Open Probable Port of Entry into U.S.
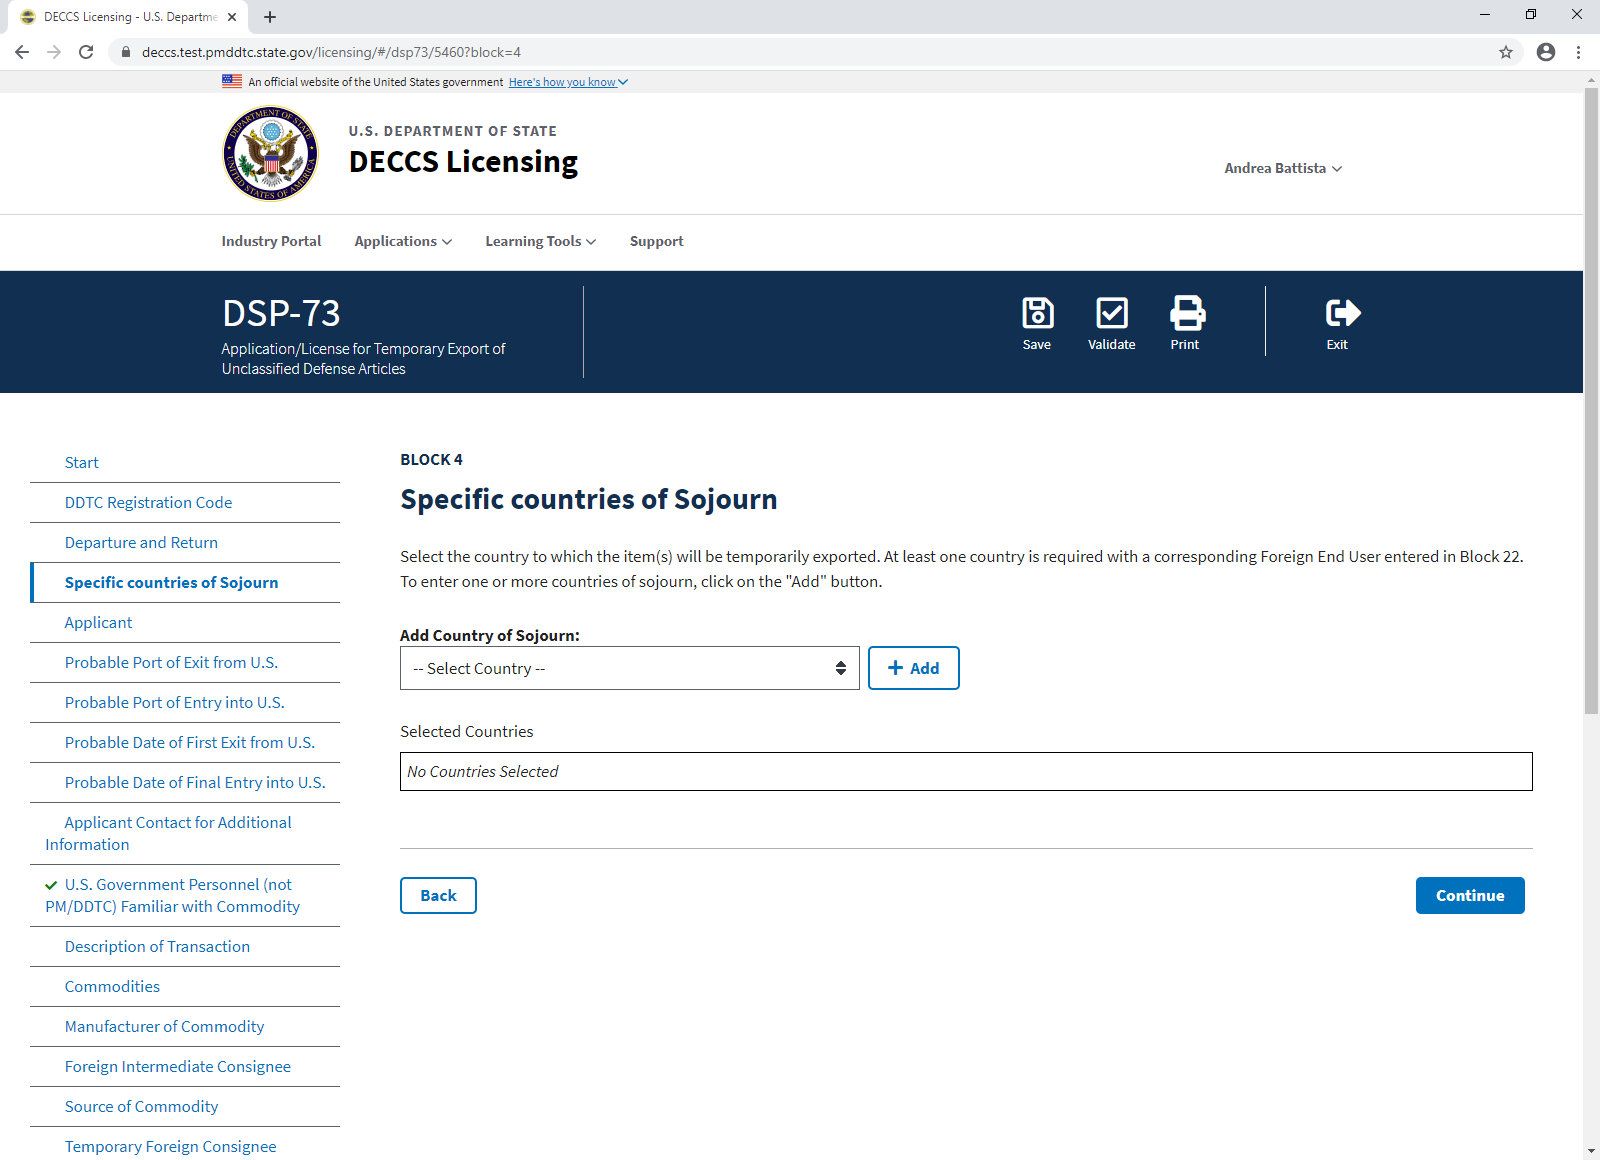This screenshot has height=1160, width=1600. [x=175, y=703]
